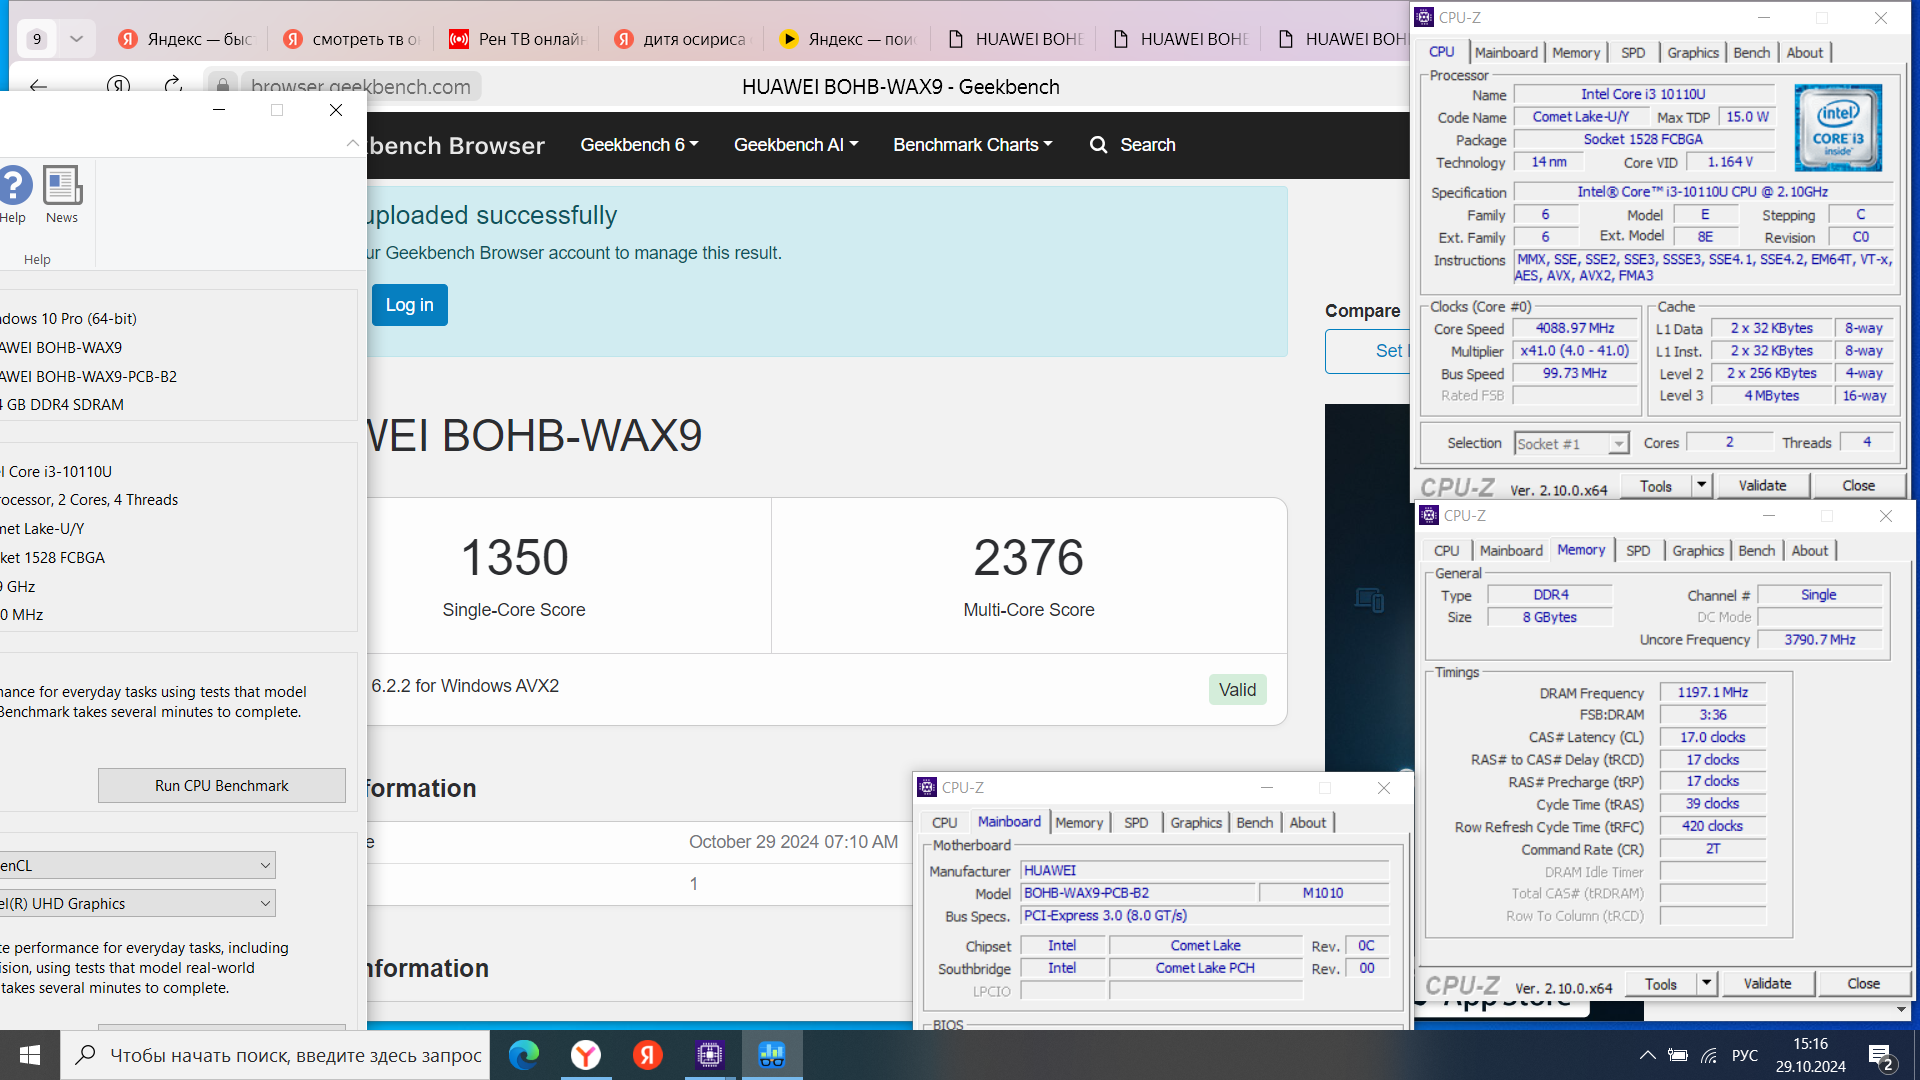Viewport: 1920px width, 1080px height.
Task: Open the Help icon in Geekbench ribbon
Action: (x=14, y=195)
